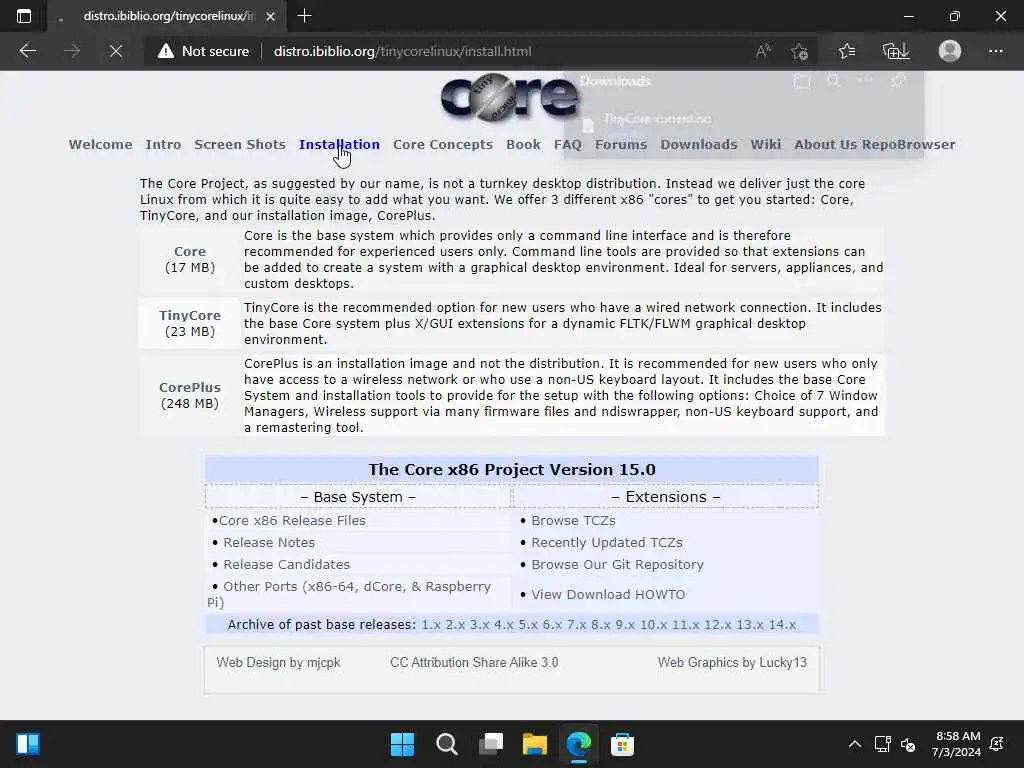Open the Release Notes link
This screenshot has height=768, width=1024.
click(x=269, y=543)
